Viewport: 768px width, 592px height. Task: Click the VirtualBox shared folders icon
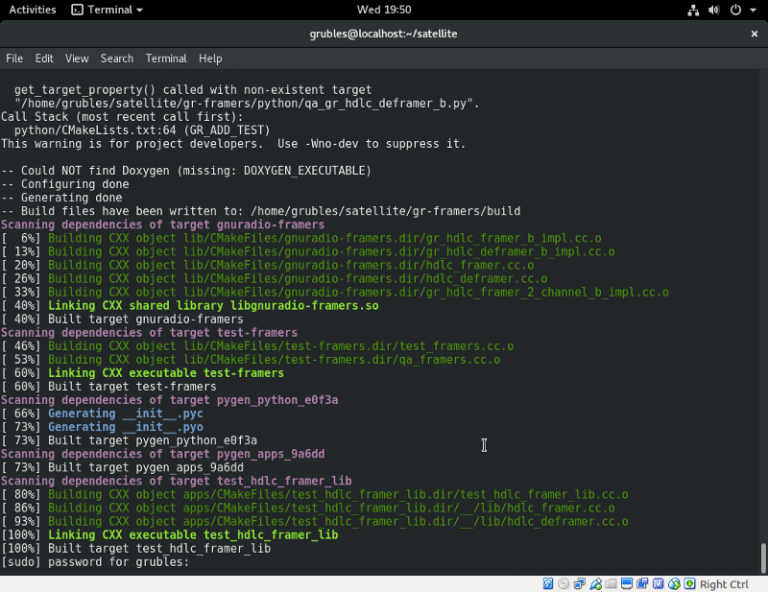click(x=612, y=584)
